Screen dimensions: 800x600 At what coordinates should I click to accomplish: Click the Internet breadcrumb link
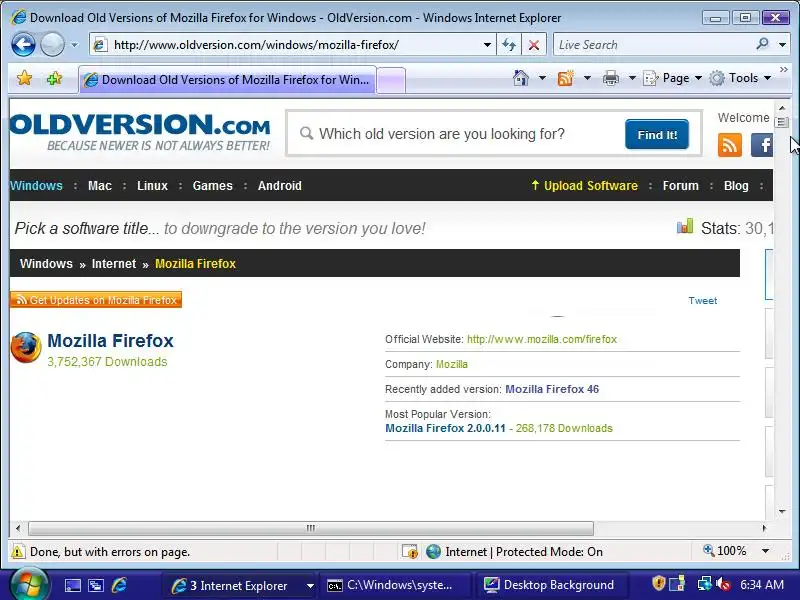[x=114, y=264]
